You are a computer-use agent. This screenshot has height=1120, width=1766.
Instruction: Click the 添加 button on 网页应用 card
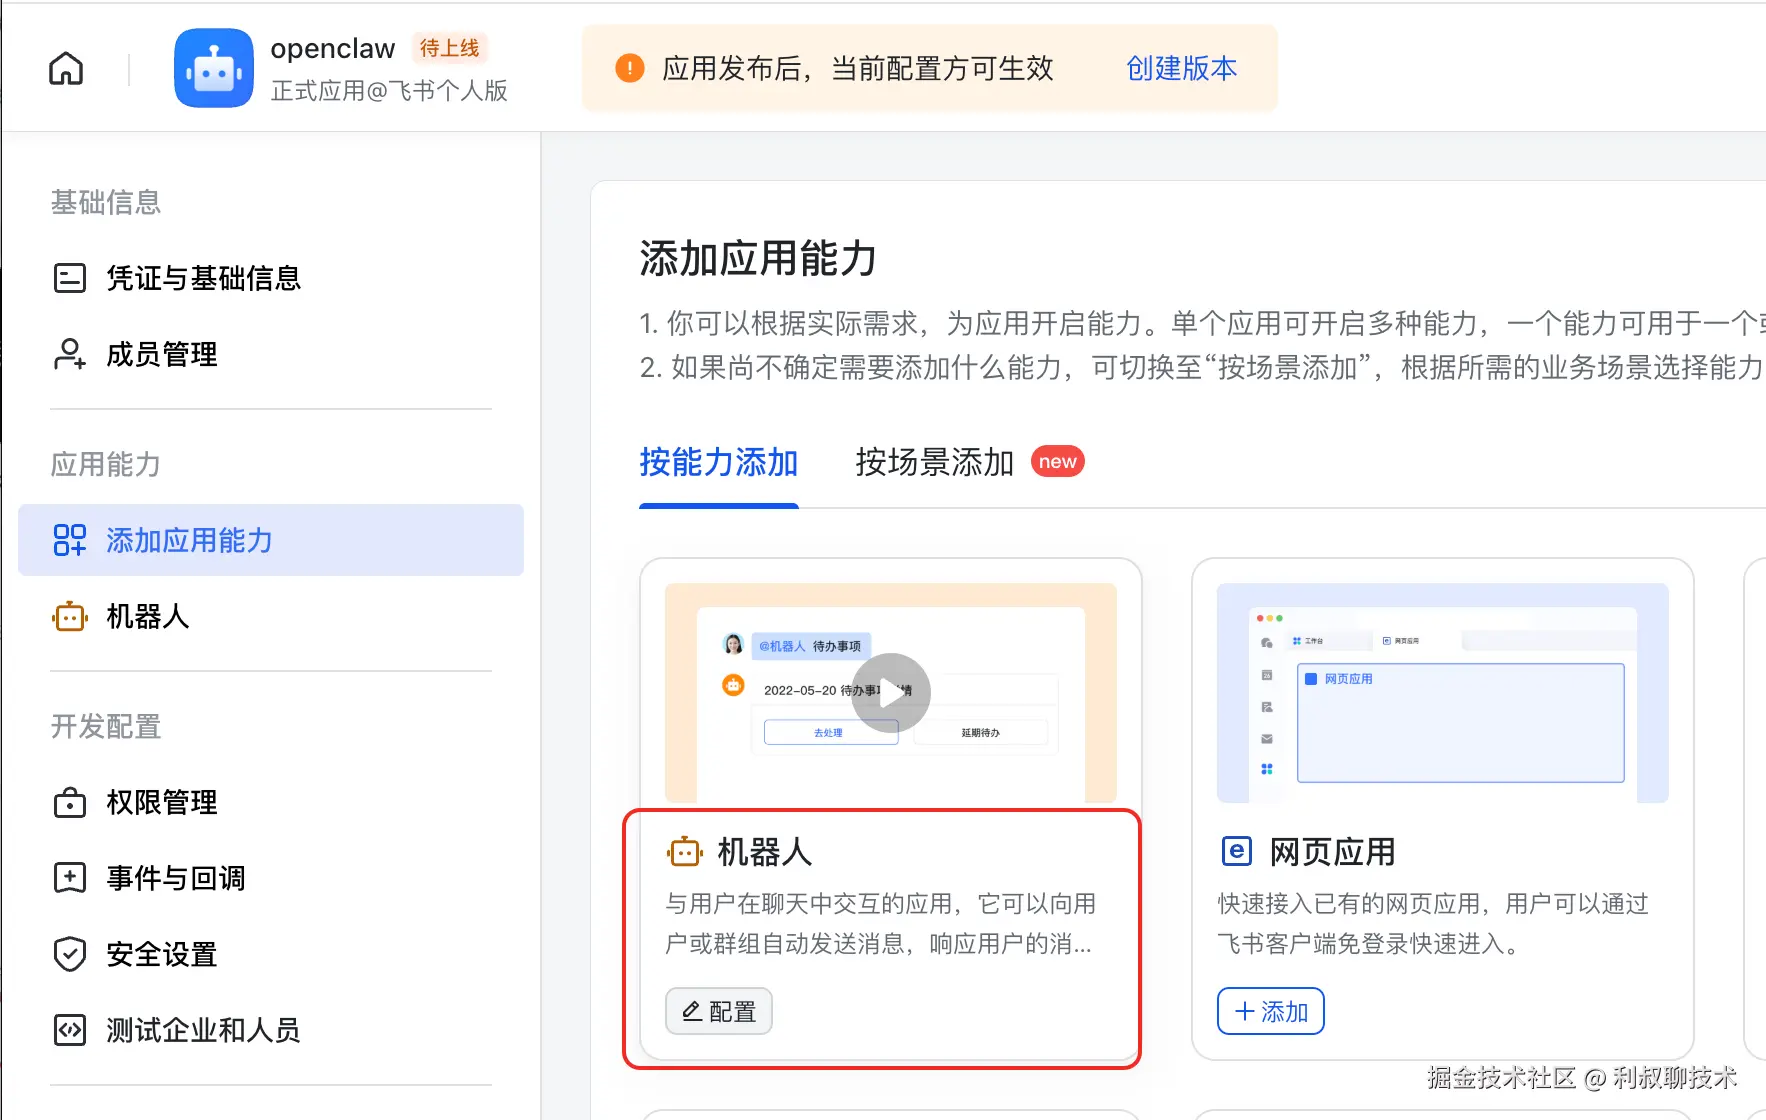tap(1271, 1011)
